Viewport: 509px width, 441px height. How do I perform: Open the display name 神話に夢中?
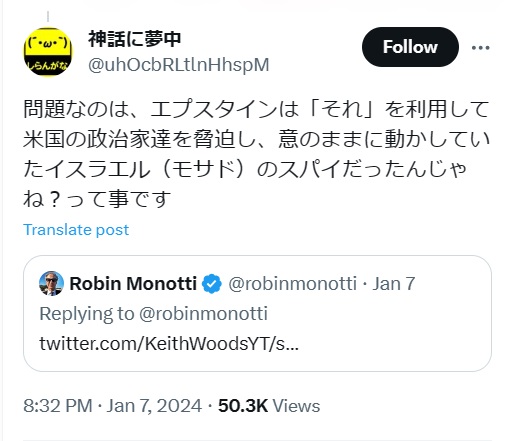[x=135, y=39]
